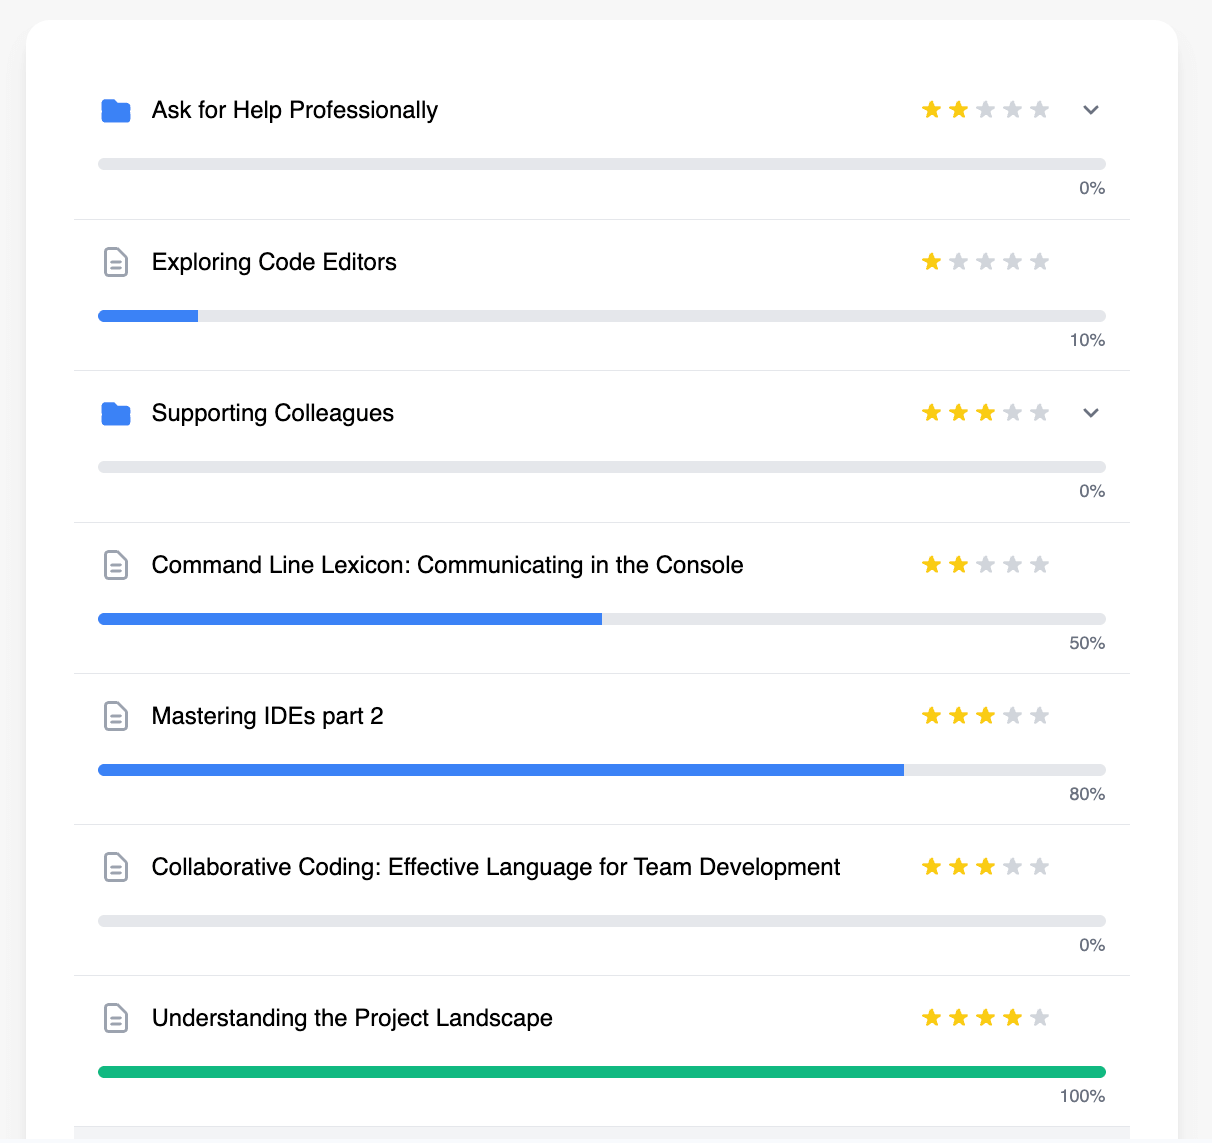Give Command Line Lexicon a three-star rating
The width and height of the screenshot is (1212, 1143).
point(986,565)
